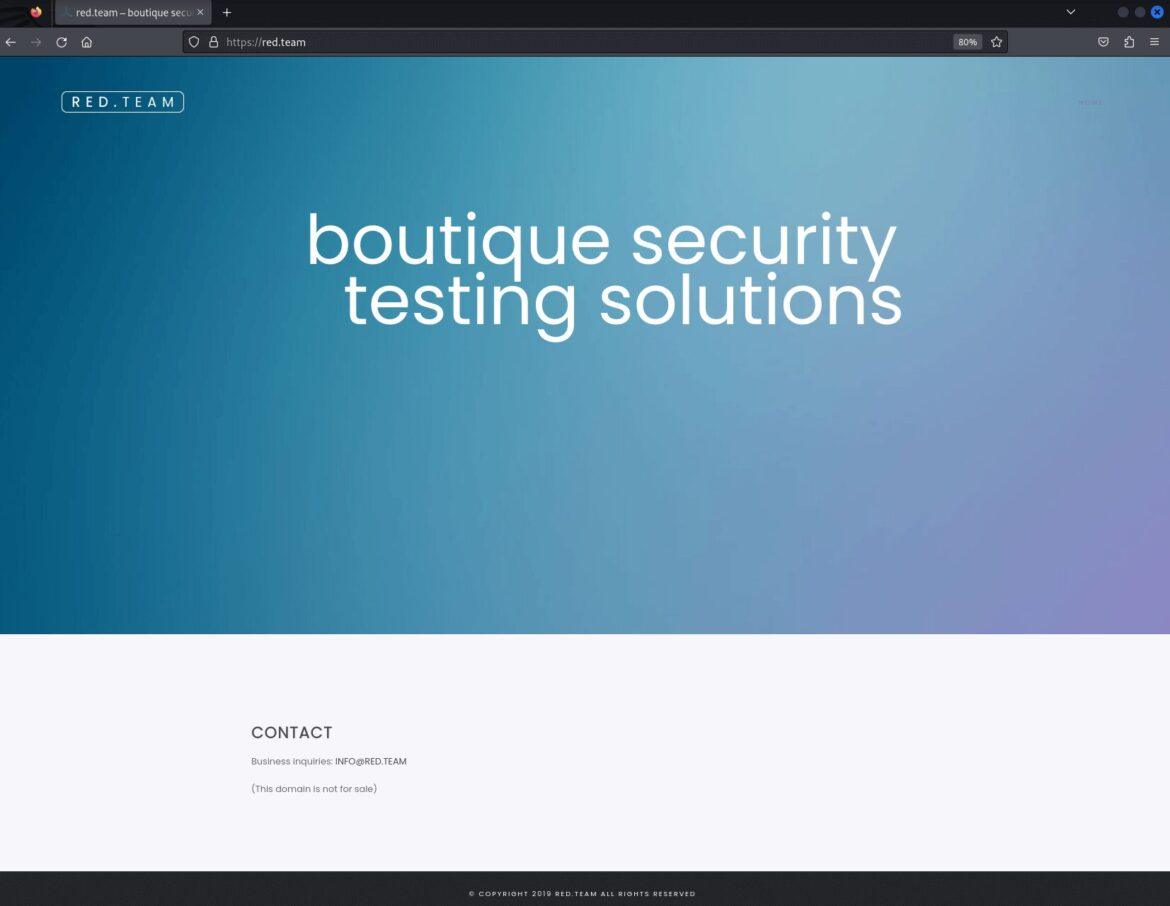Go to the browser home page
This screenshot has width=1170, height=906.
(87, 42)
